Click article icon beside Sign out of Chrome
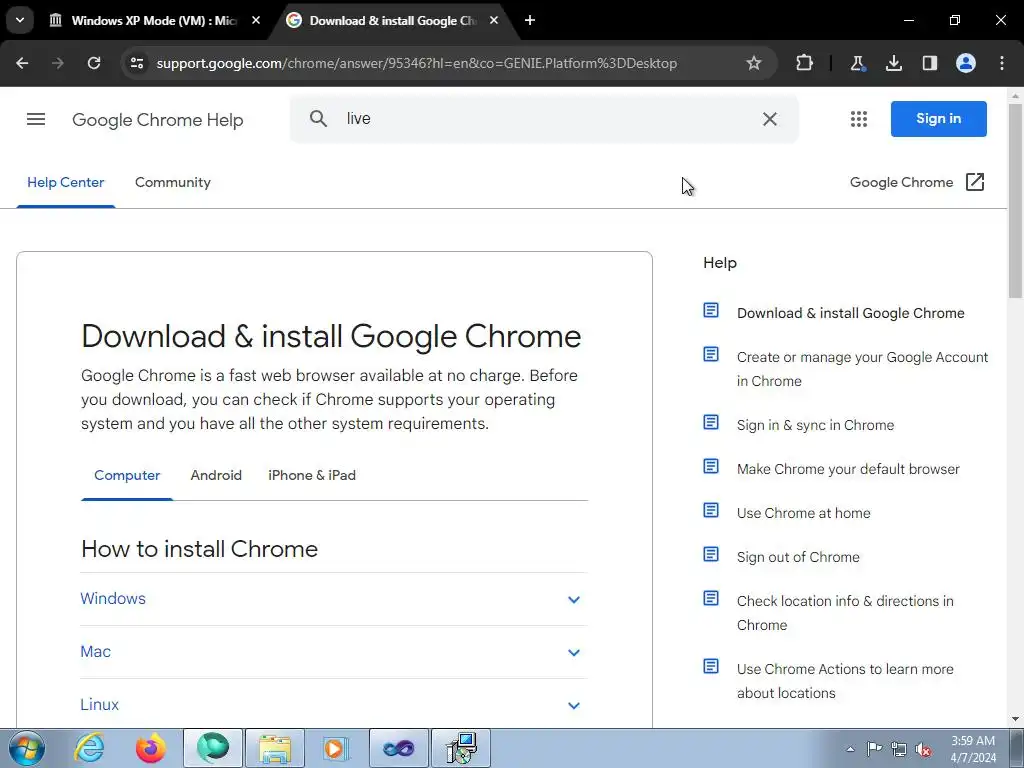Screen dimensions: 1024x768 [711, 554]
